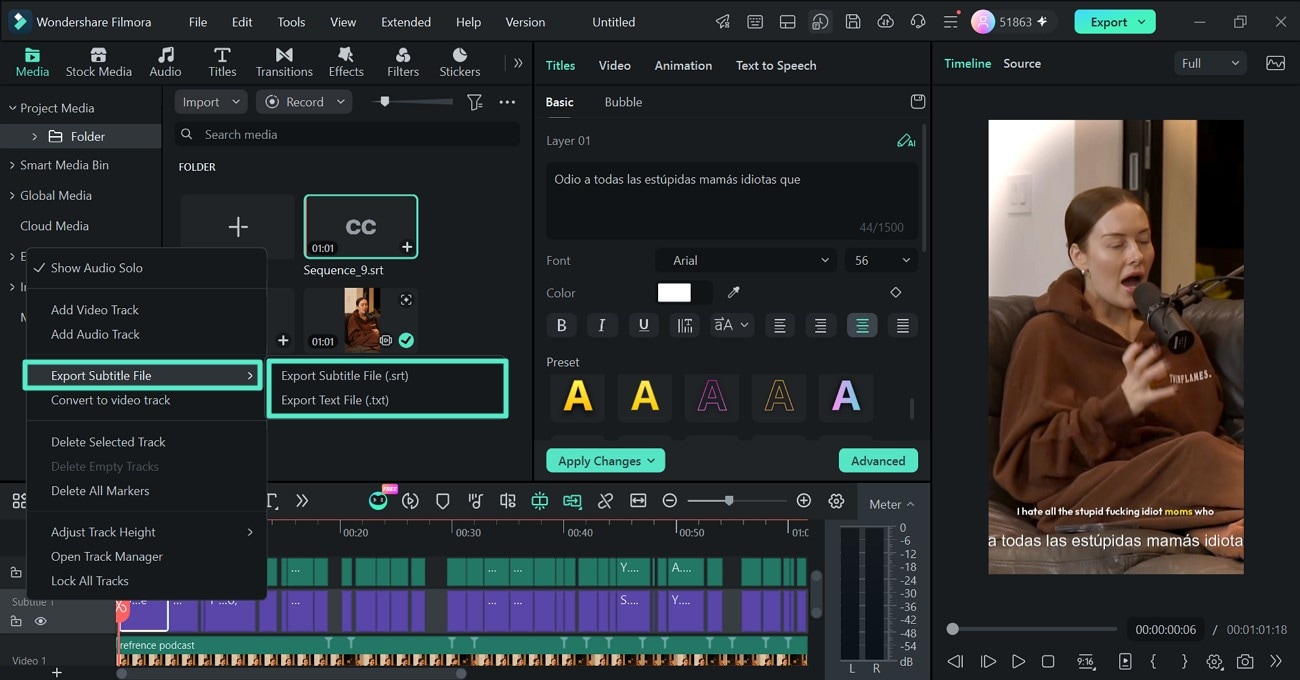This screenshot has width=1300, height=680.
Task: Click the white text color swatch
Action: (x=674, y=293)
